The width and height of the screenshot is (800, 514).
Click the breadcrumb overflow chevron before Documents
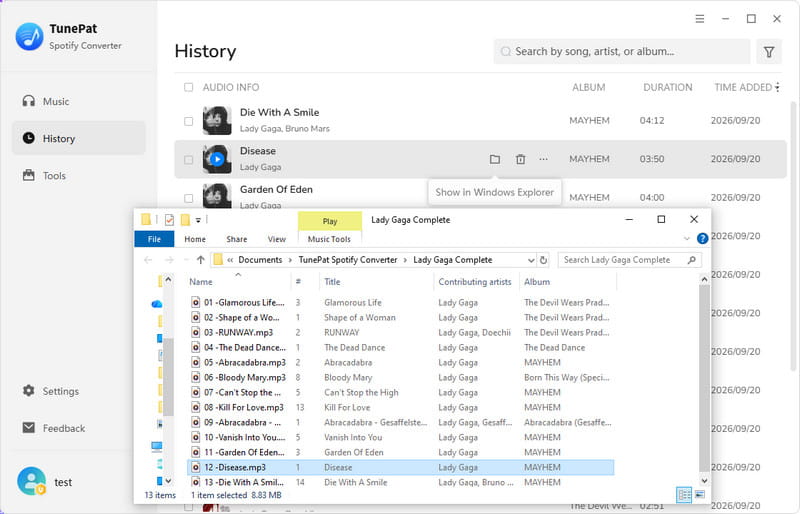point(230,260)
